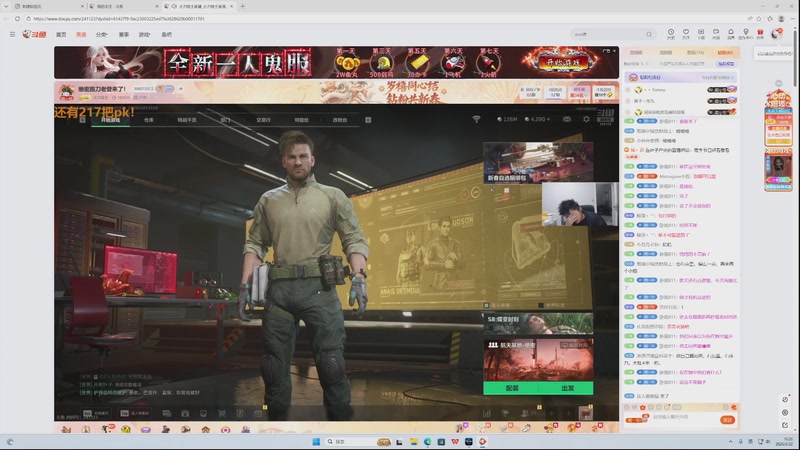Open watch history clock icon
Image resolution: width=800 pixels, height=450 pixels.
pos(671,34)
